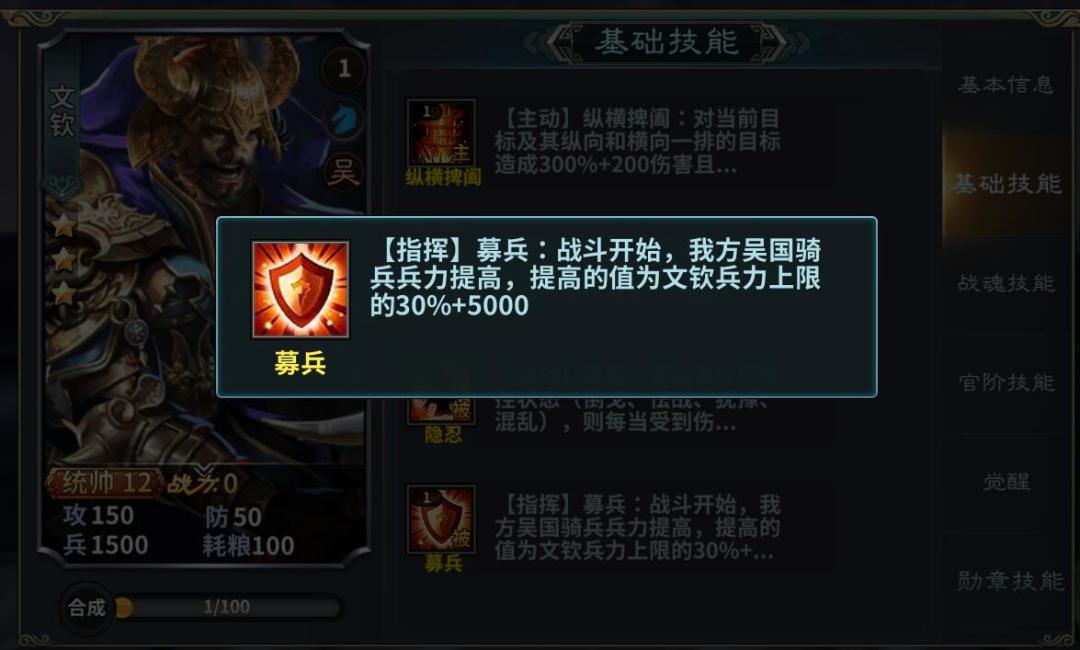This screenshot has width=1080, height=650.
Task: Click the cavalry horse type icon
Action: [343, 120]
